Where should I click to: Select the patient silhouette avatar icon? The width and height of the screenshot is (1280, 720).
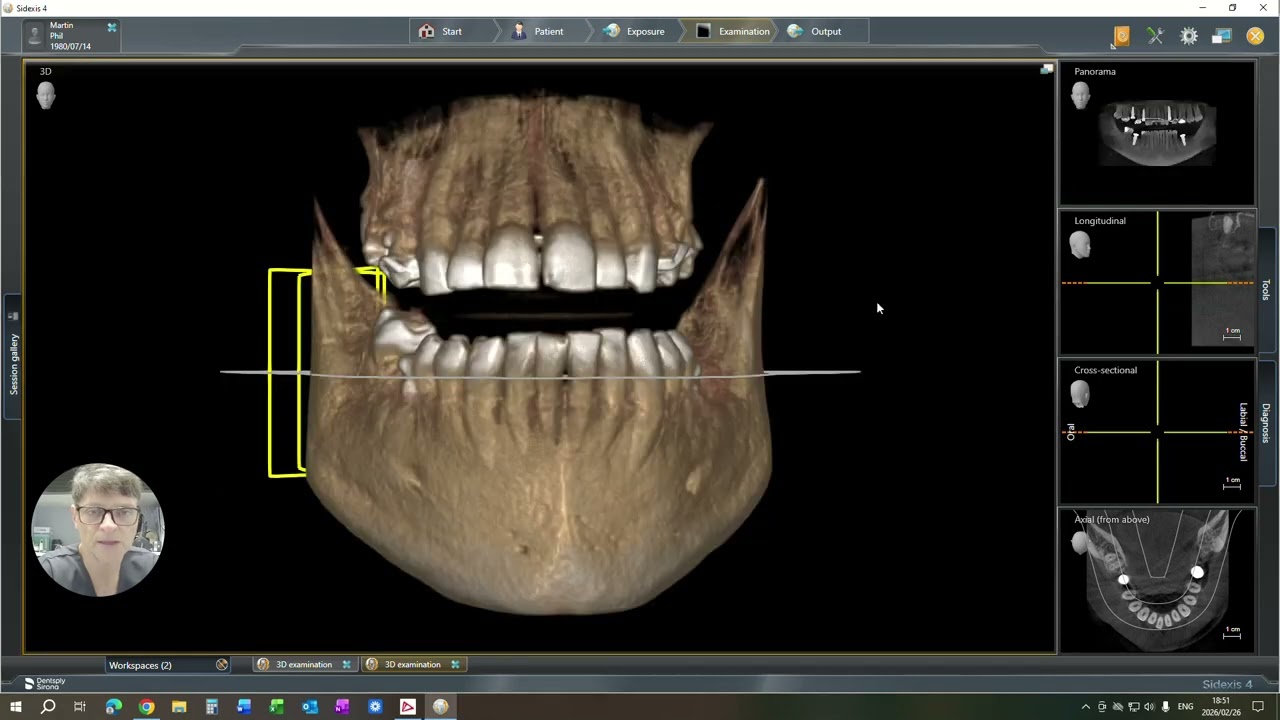coord(35,36)
